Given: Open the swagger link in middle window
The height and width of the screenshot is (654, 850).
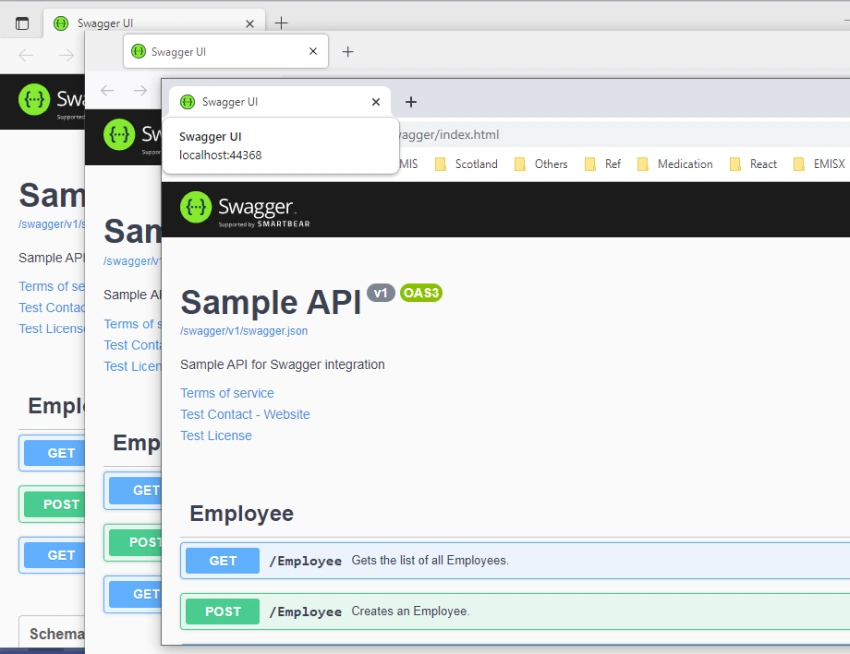Looking at the screenshot, I should coord(132,261).
